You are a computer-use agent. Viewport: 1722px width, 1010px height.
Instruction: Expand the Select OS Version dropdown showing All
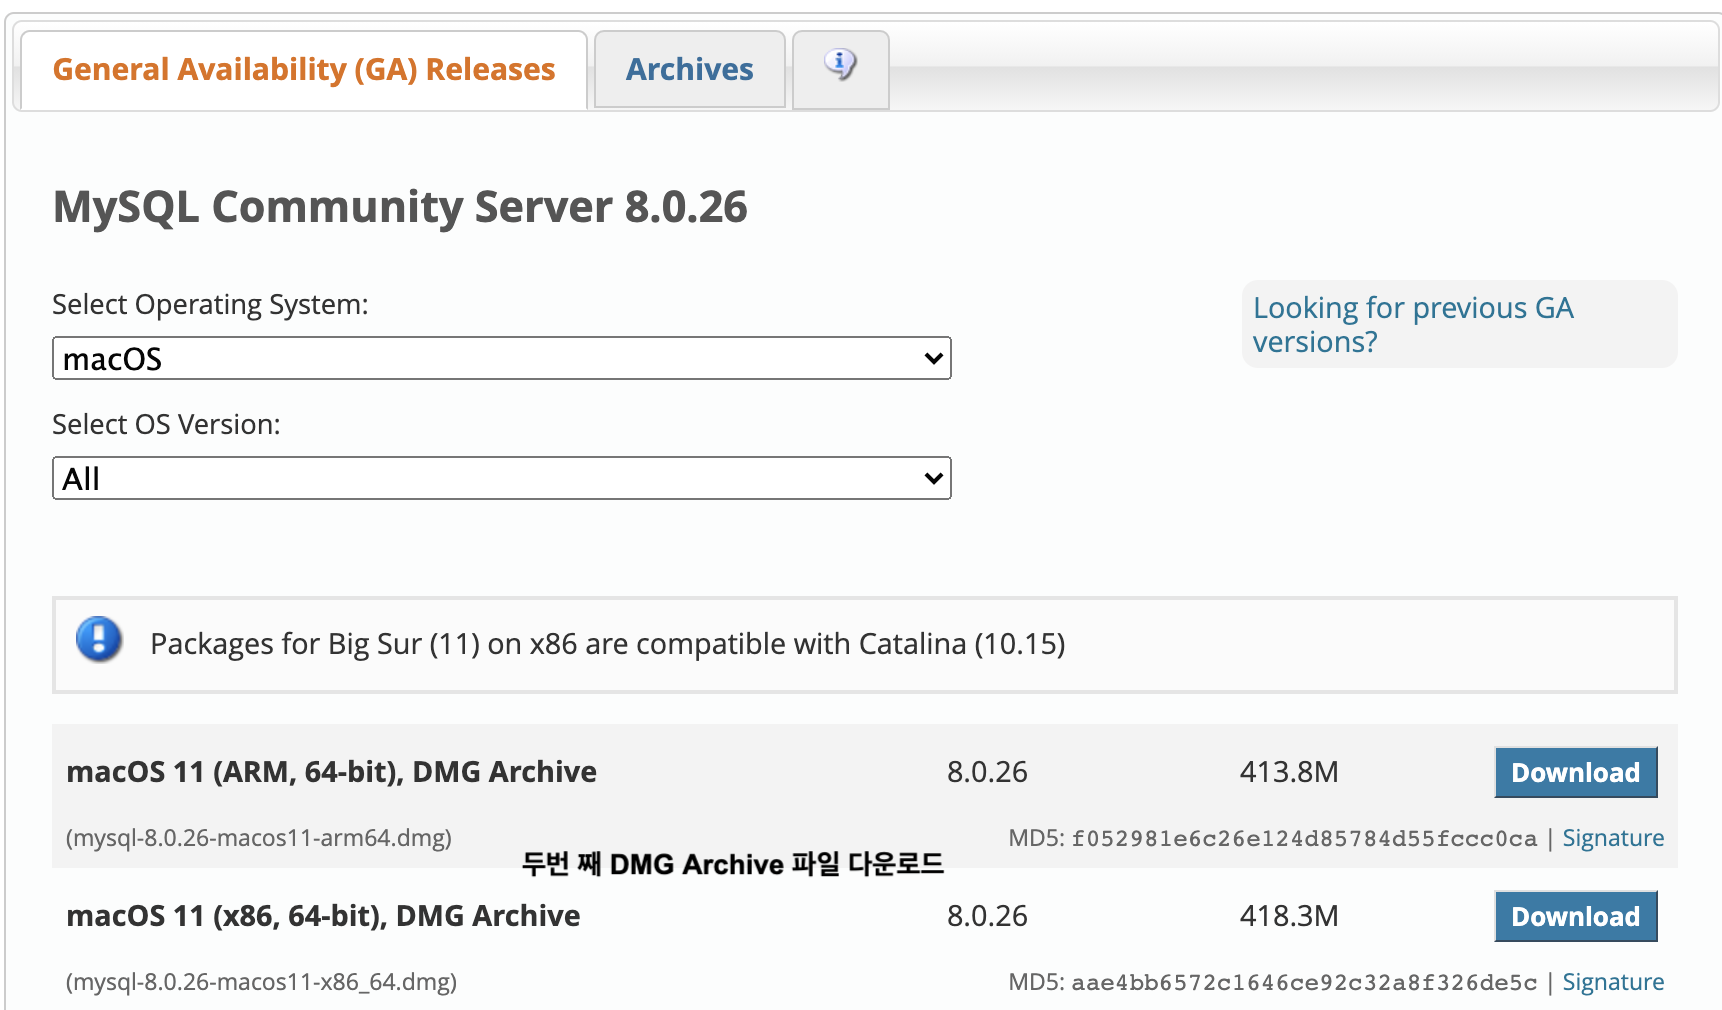(x=501, y=478)
